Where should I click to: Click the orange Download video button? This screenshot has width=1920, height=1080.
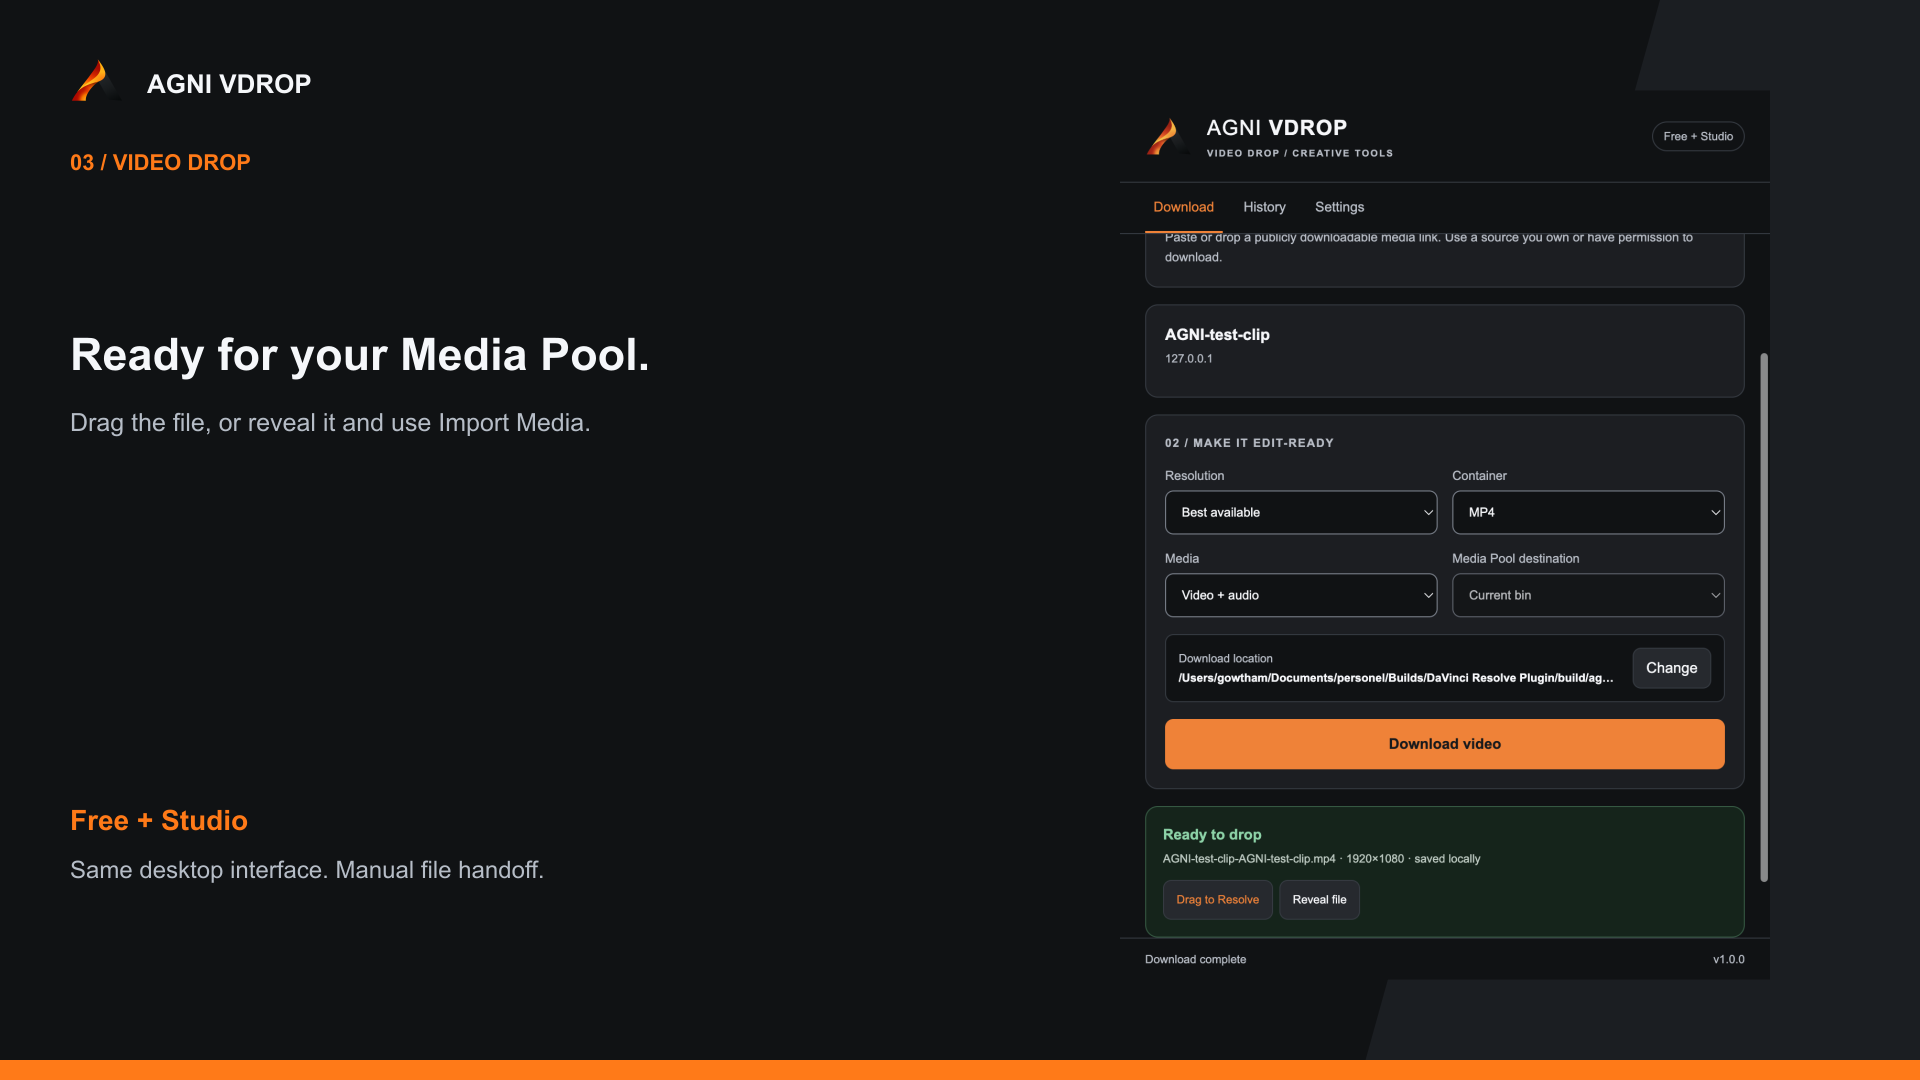coord(1444,744)
